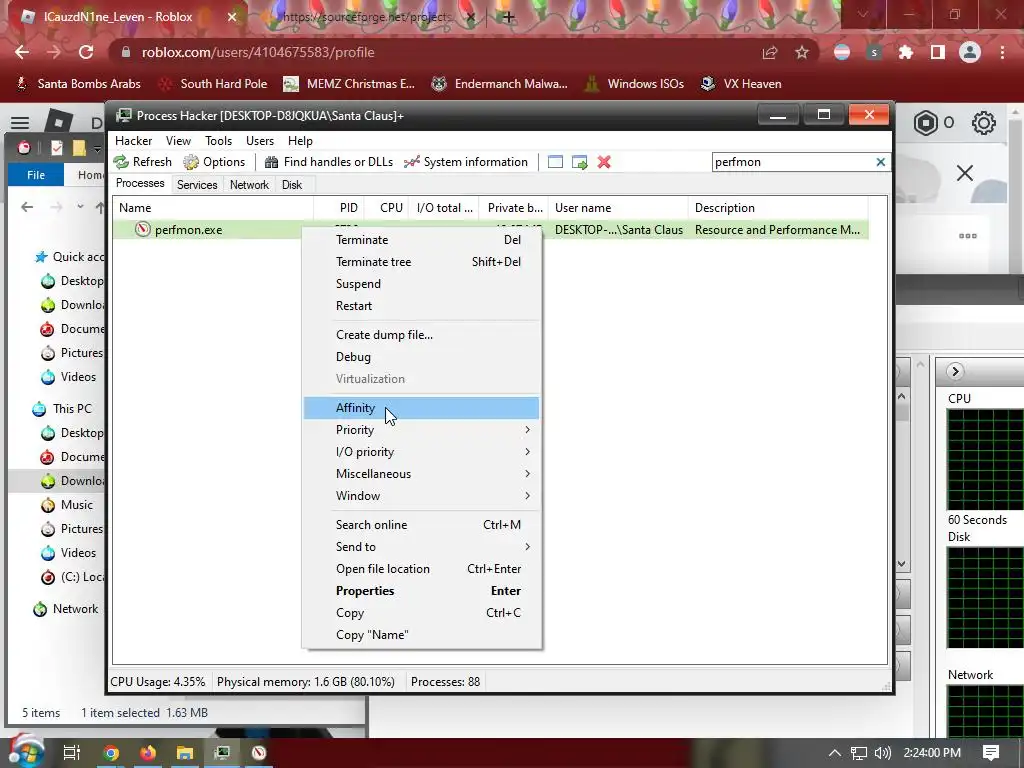This screenshot has height=768, width=1024.
Task: Click the perfmon.exe process icon
Action: (x=143, y=229)
